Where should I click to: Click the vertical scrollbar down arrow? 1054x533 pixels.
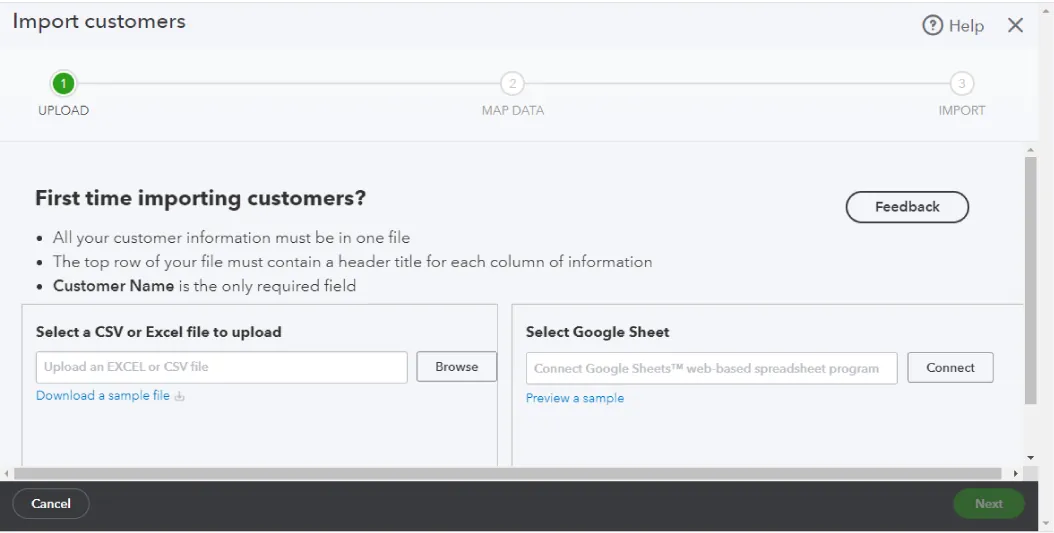click(x=1030, y=457)
